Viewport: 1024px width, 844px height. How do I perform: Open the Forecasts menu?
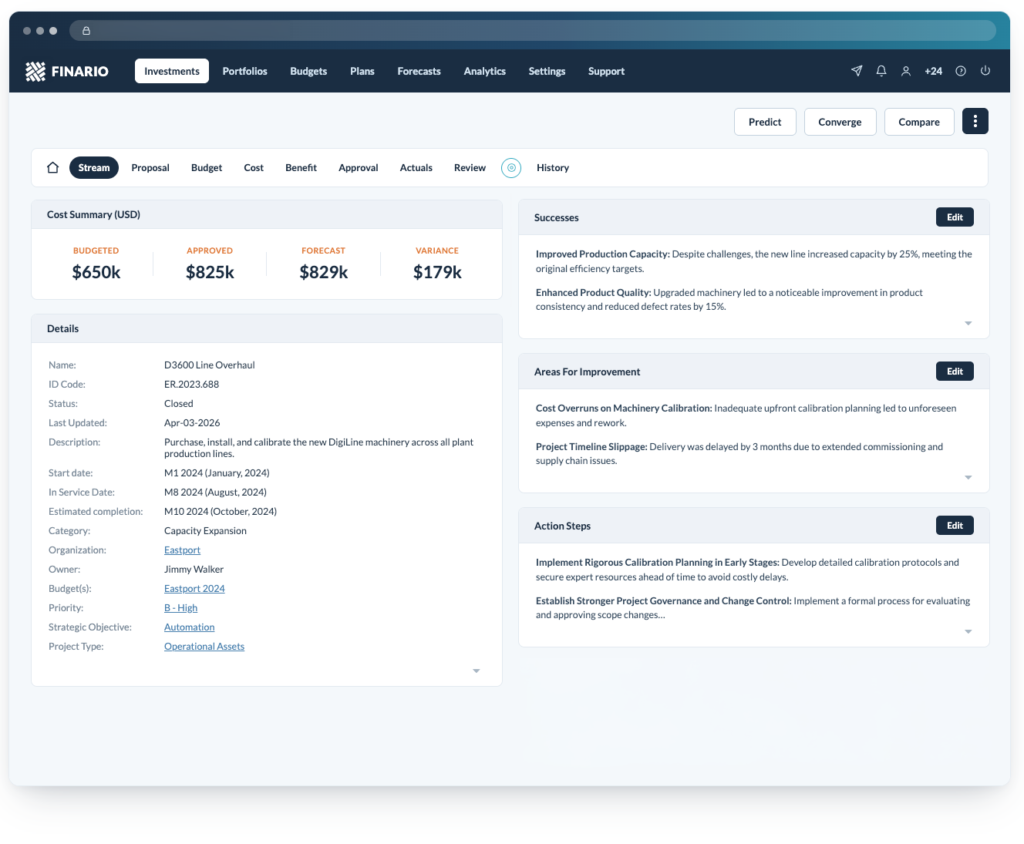point(419,71)
